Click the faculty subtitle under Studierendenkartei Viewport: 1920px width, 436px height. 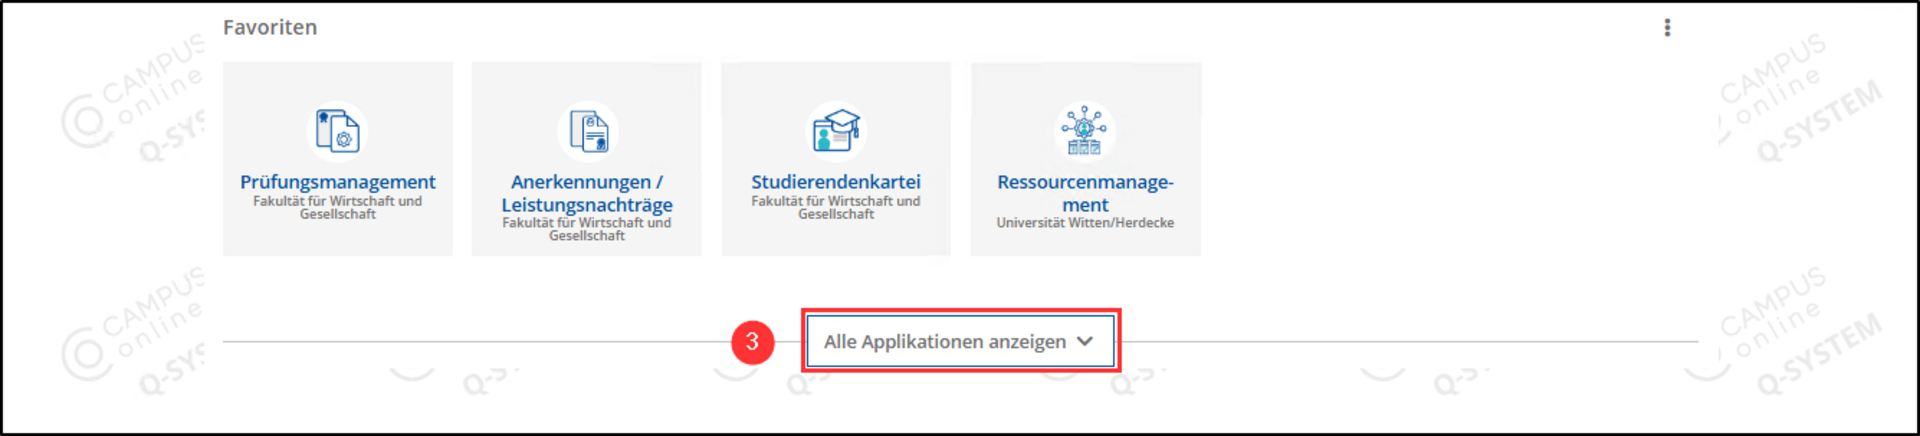(x=836, y=208)
